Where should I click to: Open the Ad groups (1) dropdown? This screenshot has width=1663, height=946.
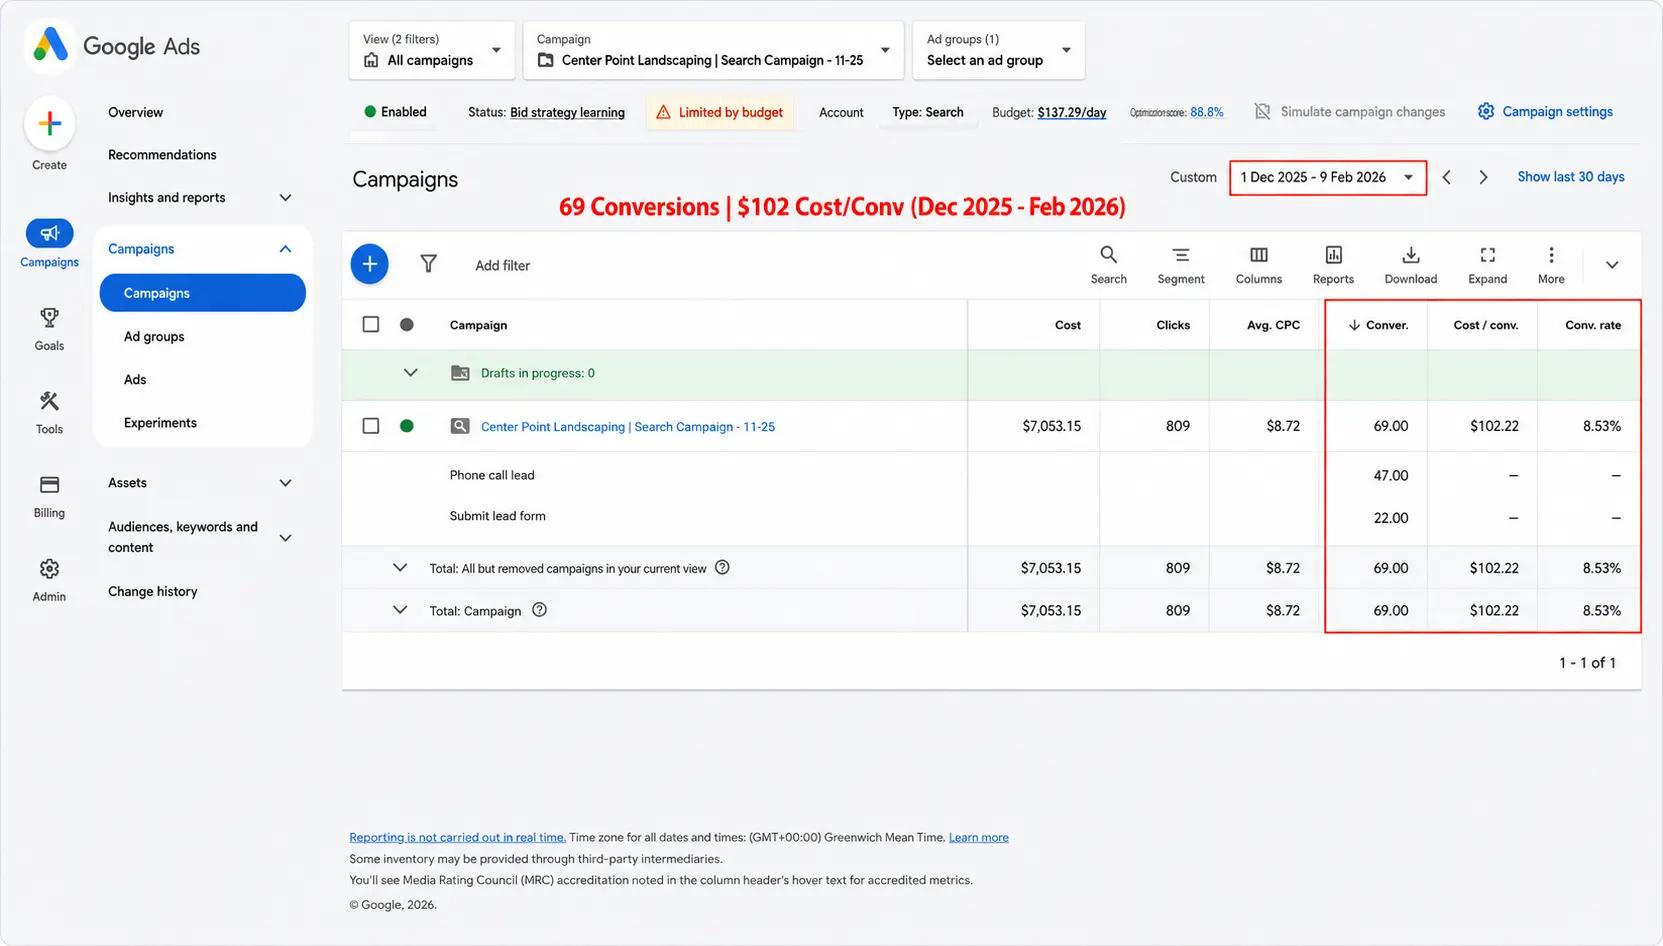point(999,50)
